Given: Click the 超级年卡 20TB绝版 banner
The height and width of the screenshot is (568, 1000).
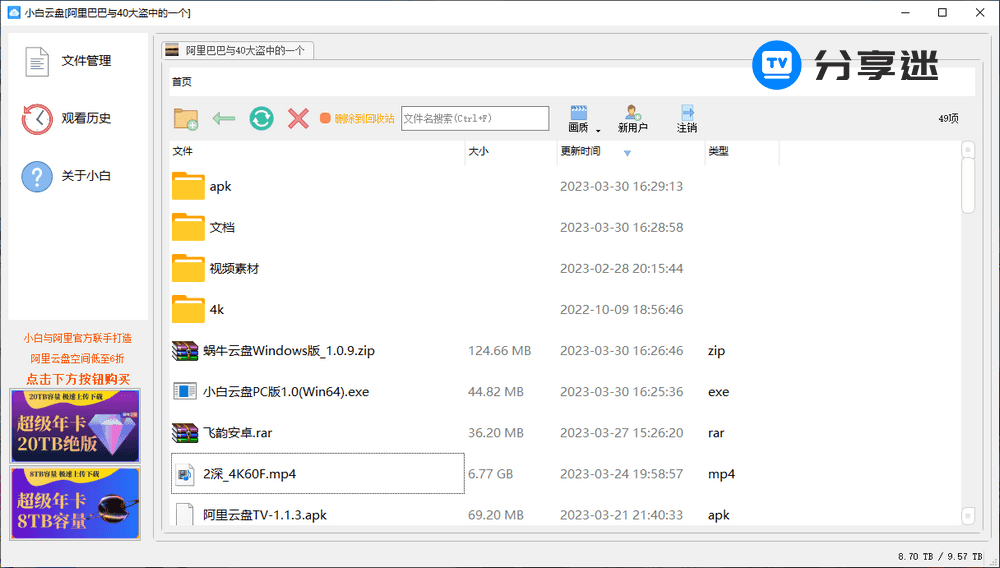Looking at the screenshot, I should [x=75, y=425].
